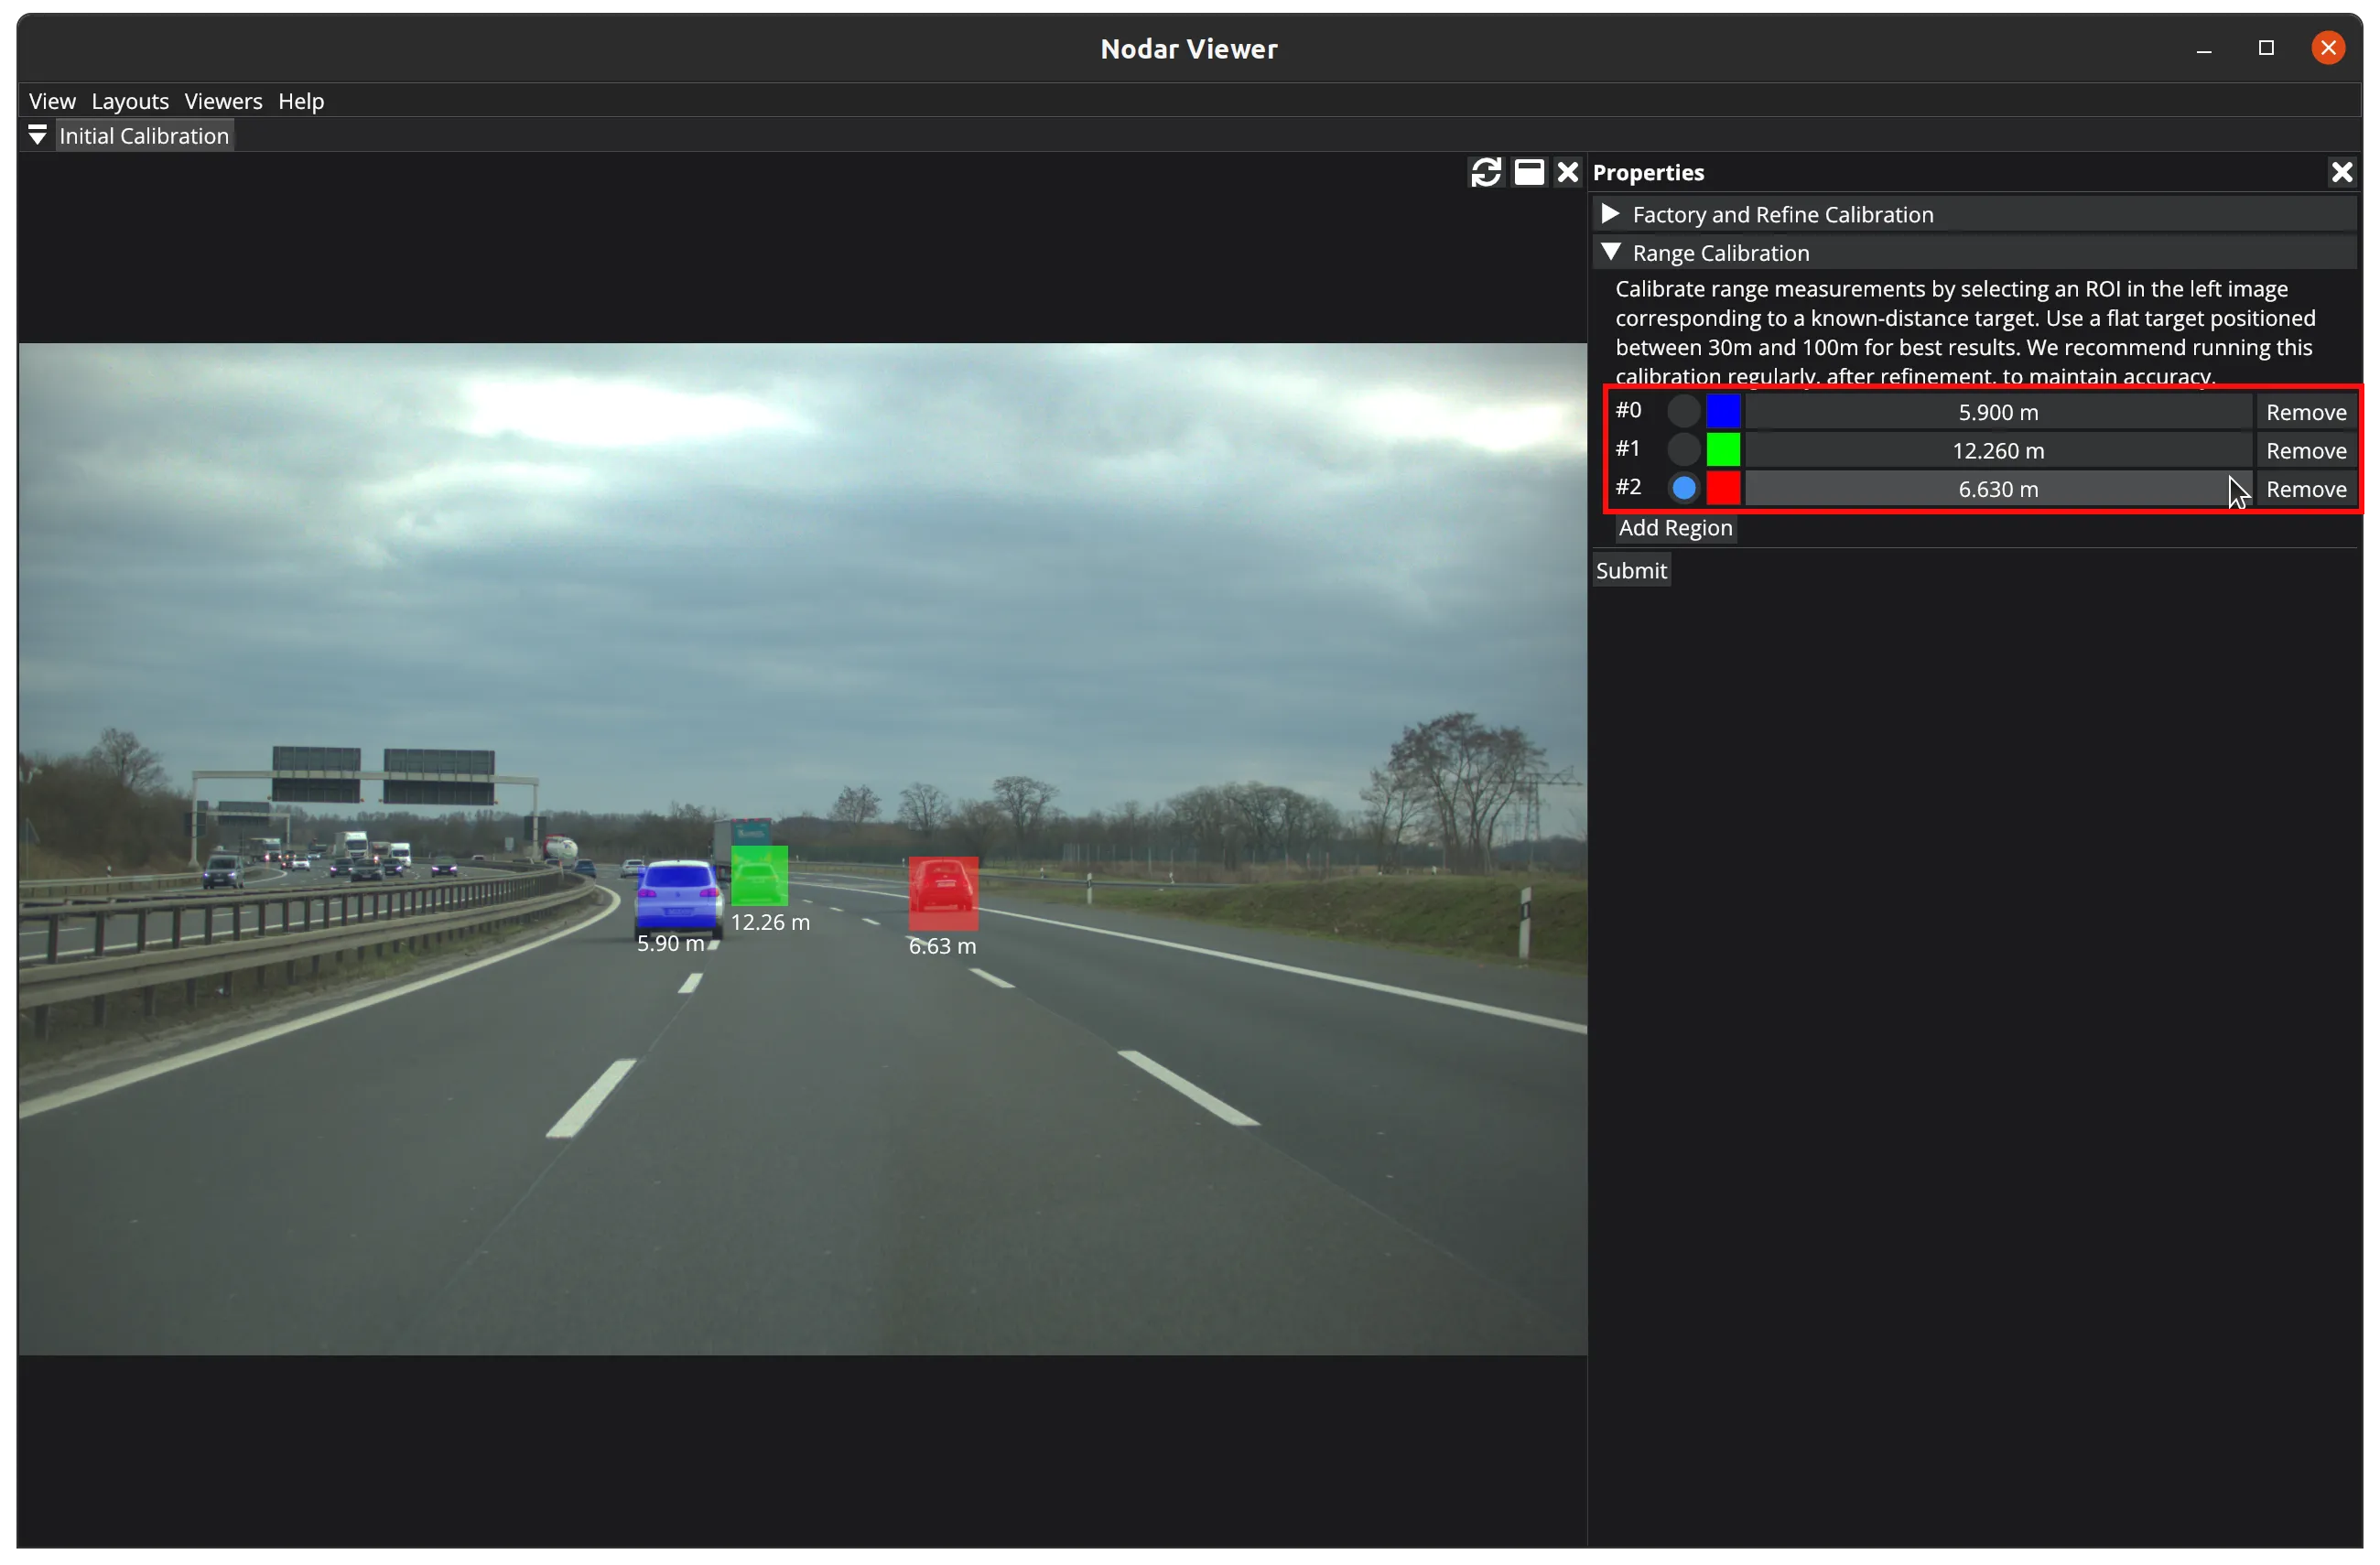Click the red color swatch for region #2
This screenshot has height=1565, width=2380.
[1722, 488]
